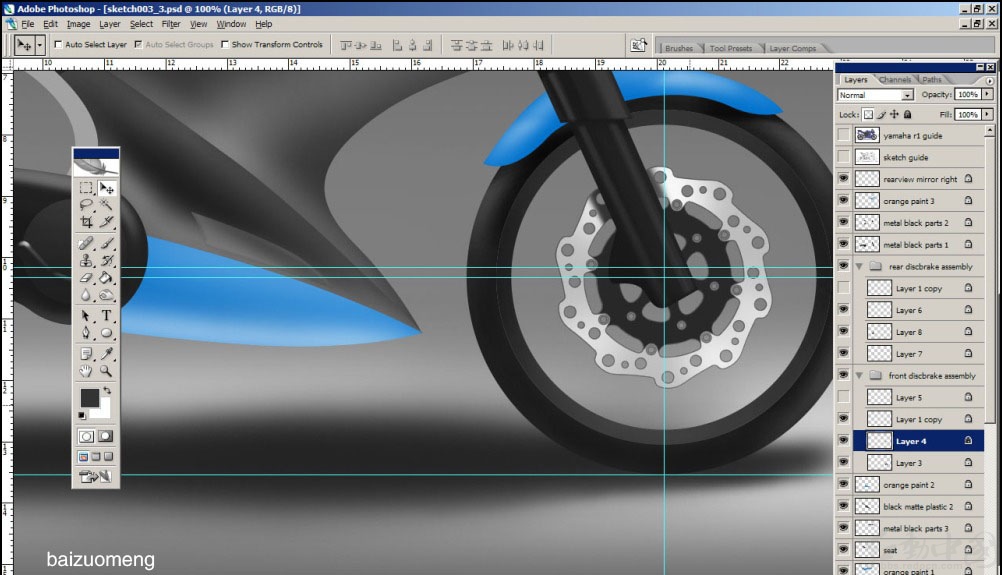Viewport: 1002px width, 575px height.
Task: Select the Rectangular Marquee tool
Action: 86,188
